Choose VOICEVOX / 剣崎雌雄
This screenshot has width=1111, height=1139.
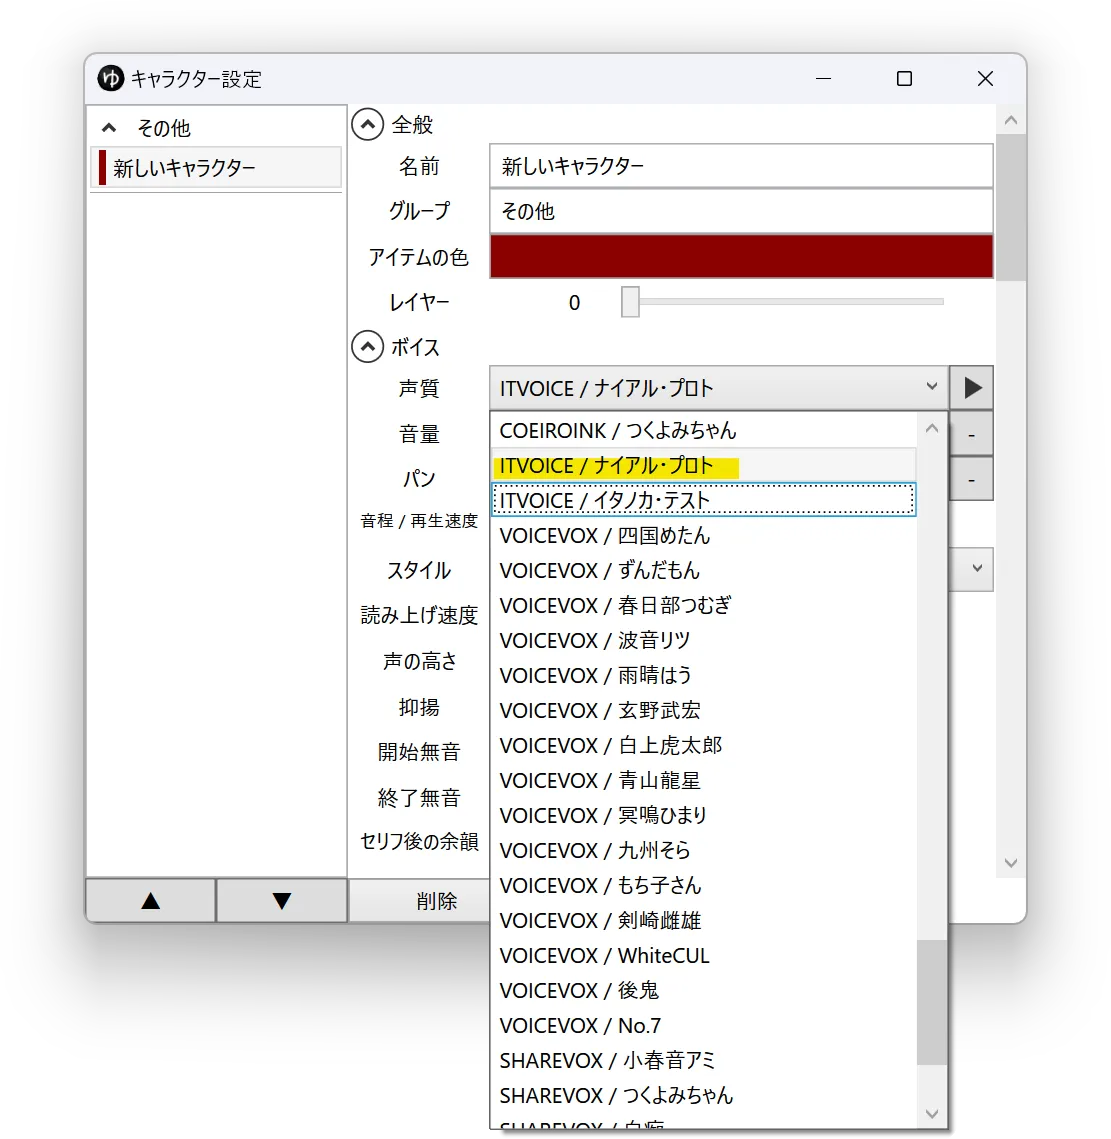703,920
